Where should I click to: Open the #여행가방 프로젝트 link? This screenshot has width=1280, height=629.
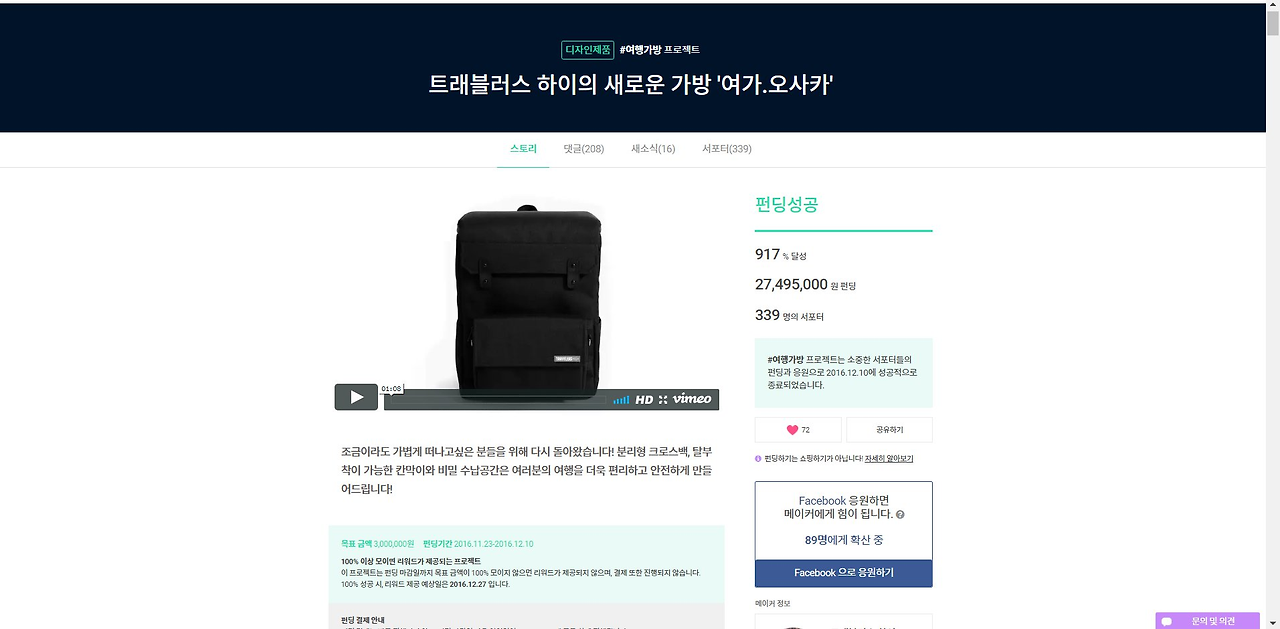[660, 49]
